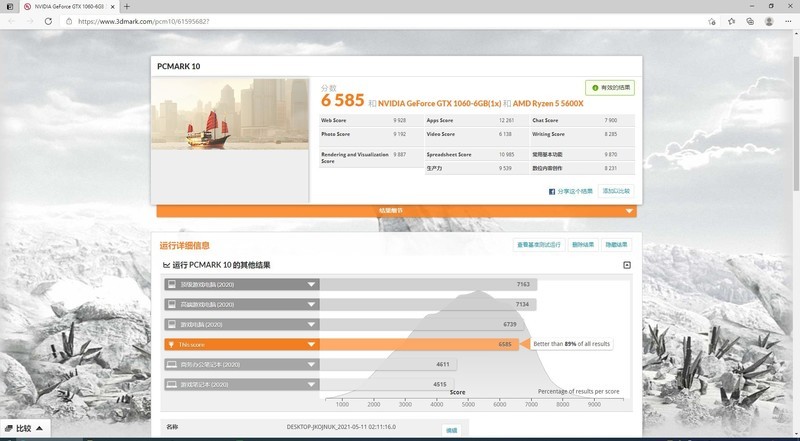Click Rendering and Visualization Score label
Viewport: 800px width, 441px height.
[x=355, y=157]
